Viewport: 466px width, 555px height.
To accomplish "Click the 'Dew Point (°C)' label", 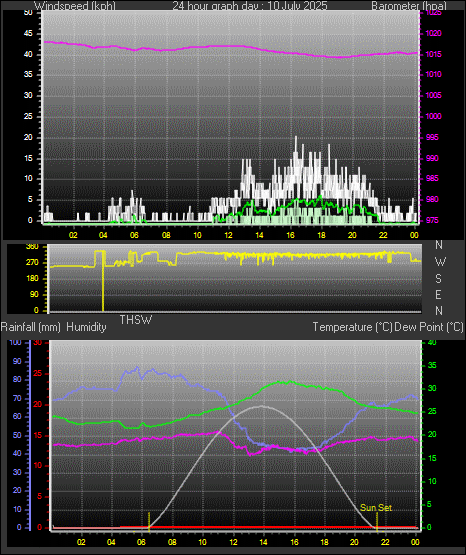I will pyautogui.click(x=429, y=327).
